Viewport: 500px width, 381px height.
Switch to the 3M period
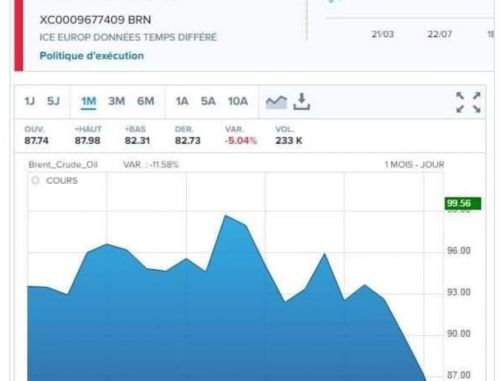(x=117, y=101)
